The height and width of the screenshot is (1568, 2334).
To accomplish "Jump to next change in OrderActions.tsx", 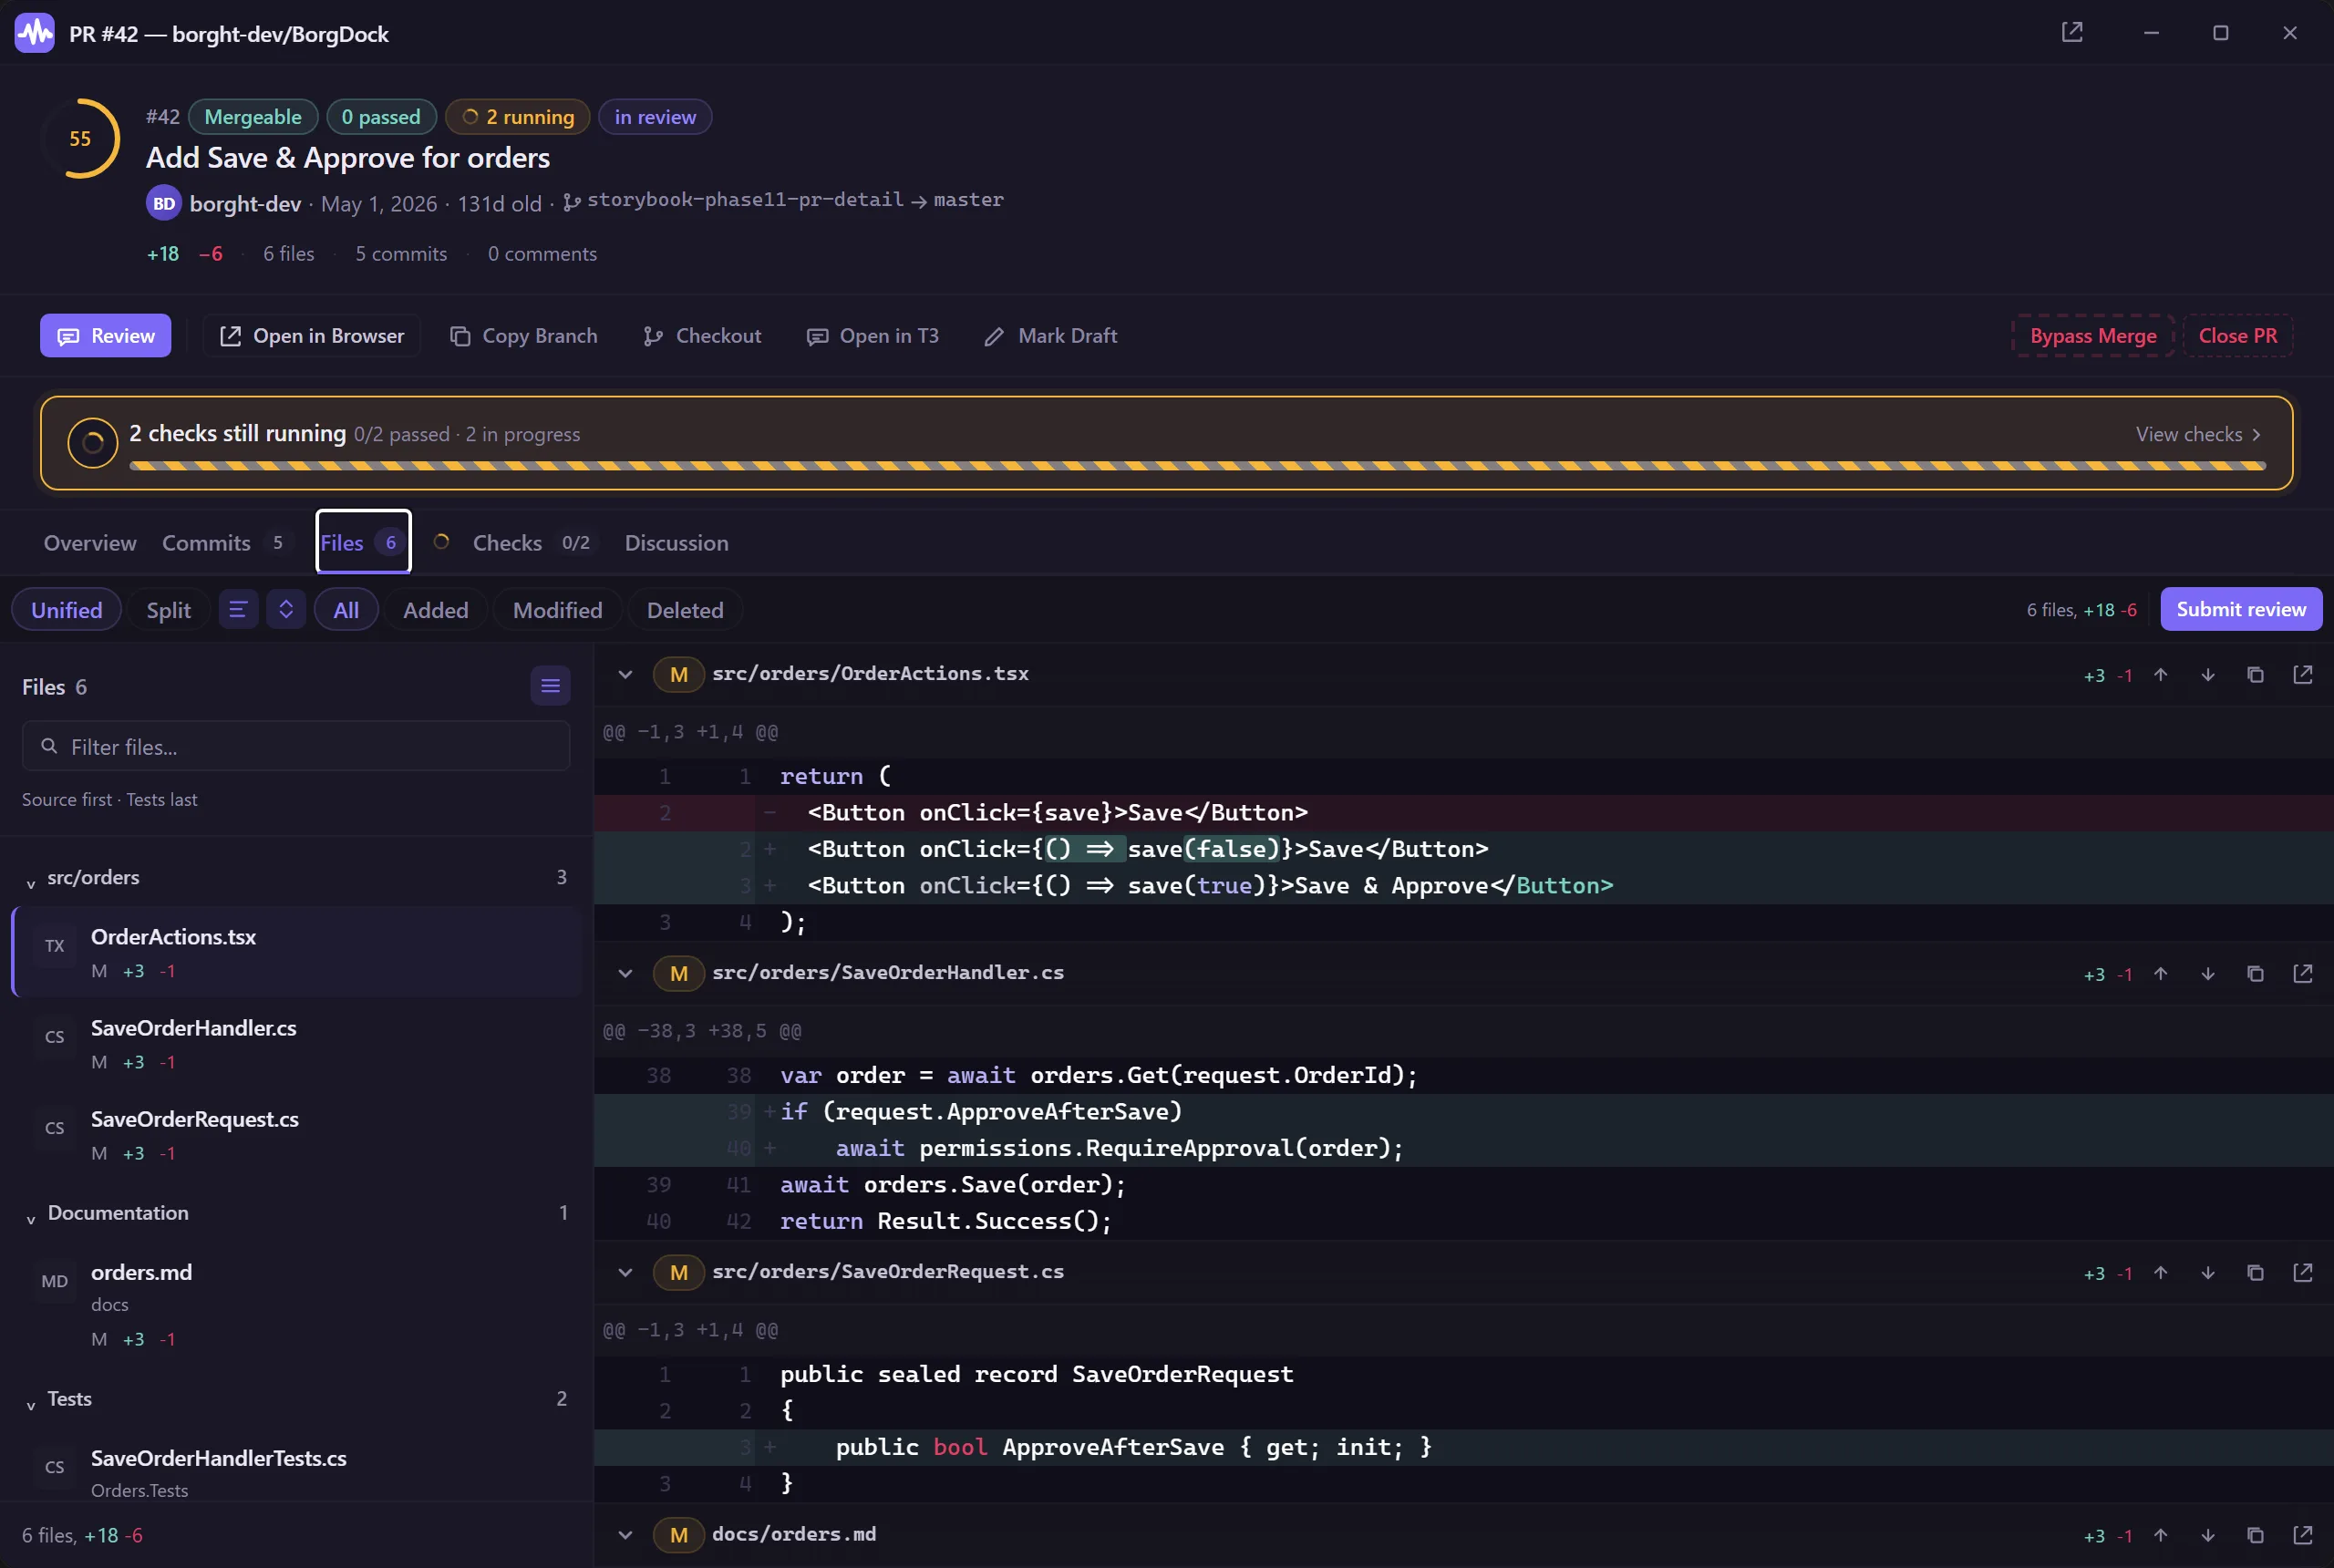I will 2208,675.
